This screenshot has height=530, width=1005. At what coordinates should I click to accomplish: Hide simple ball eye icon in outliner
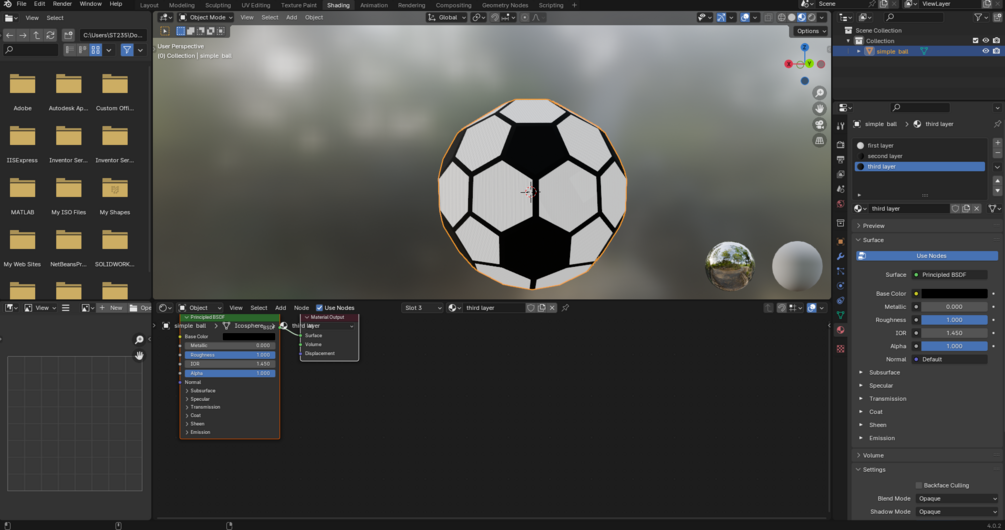986,51
